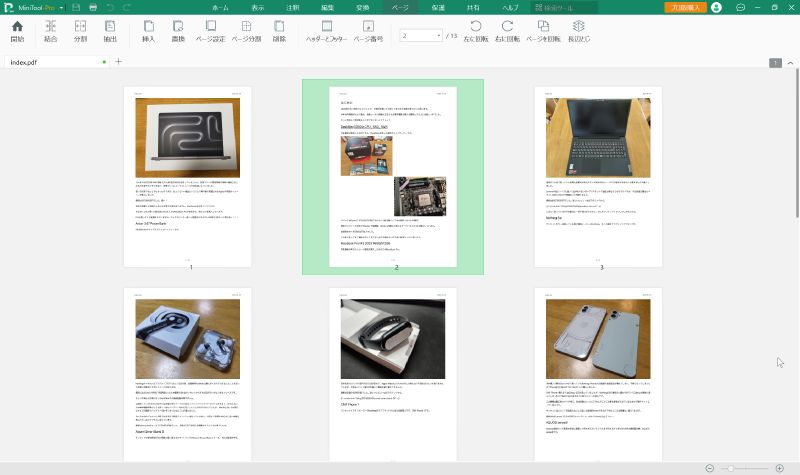Image resolution: width=800 pixels, height=475 pixels.
Task: Open the 注釈 menu tab
Action: [292, 8]
